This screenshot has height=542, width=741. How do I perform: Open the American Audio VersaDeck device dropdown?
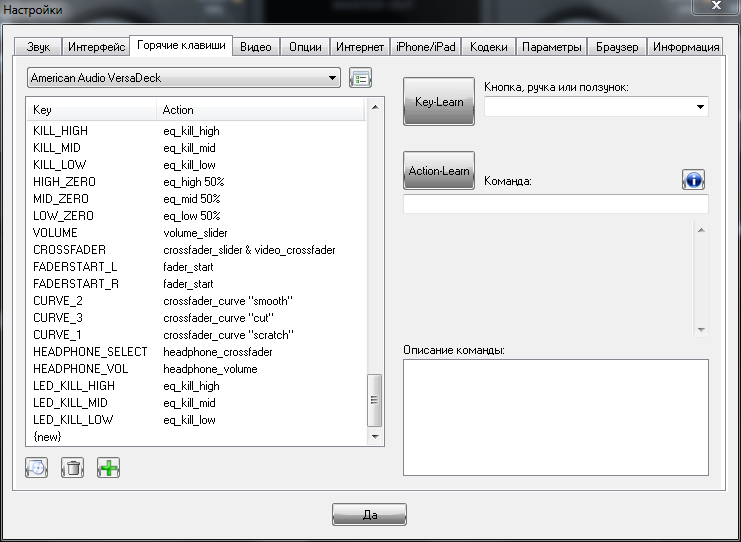click(x=184, y=78)
